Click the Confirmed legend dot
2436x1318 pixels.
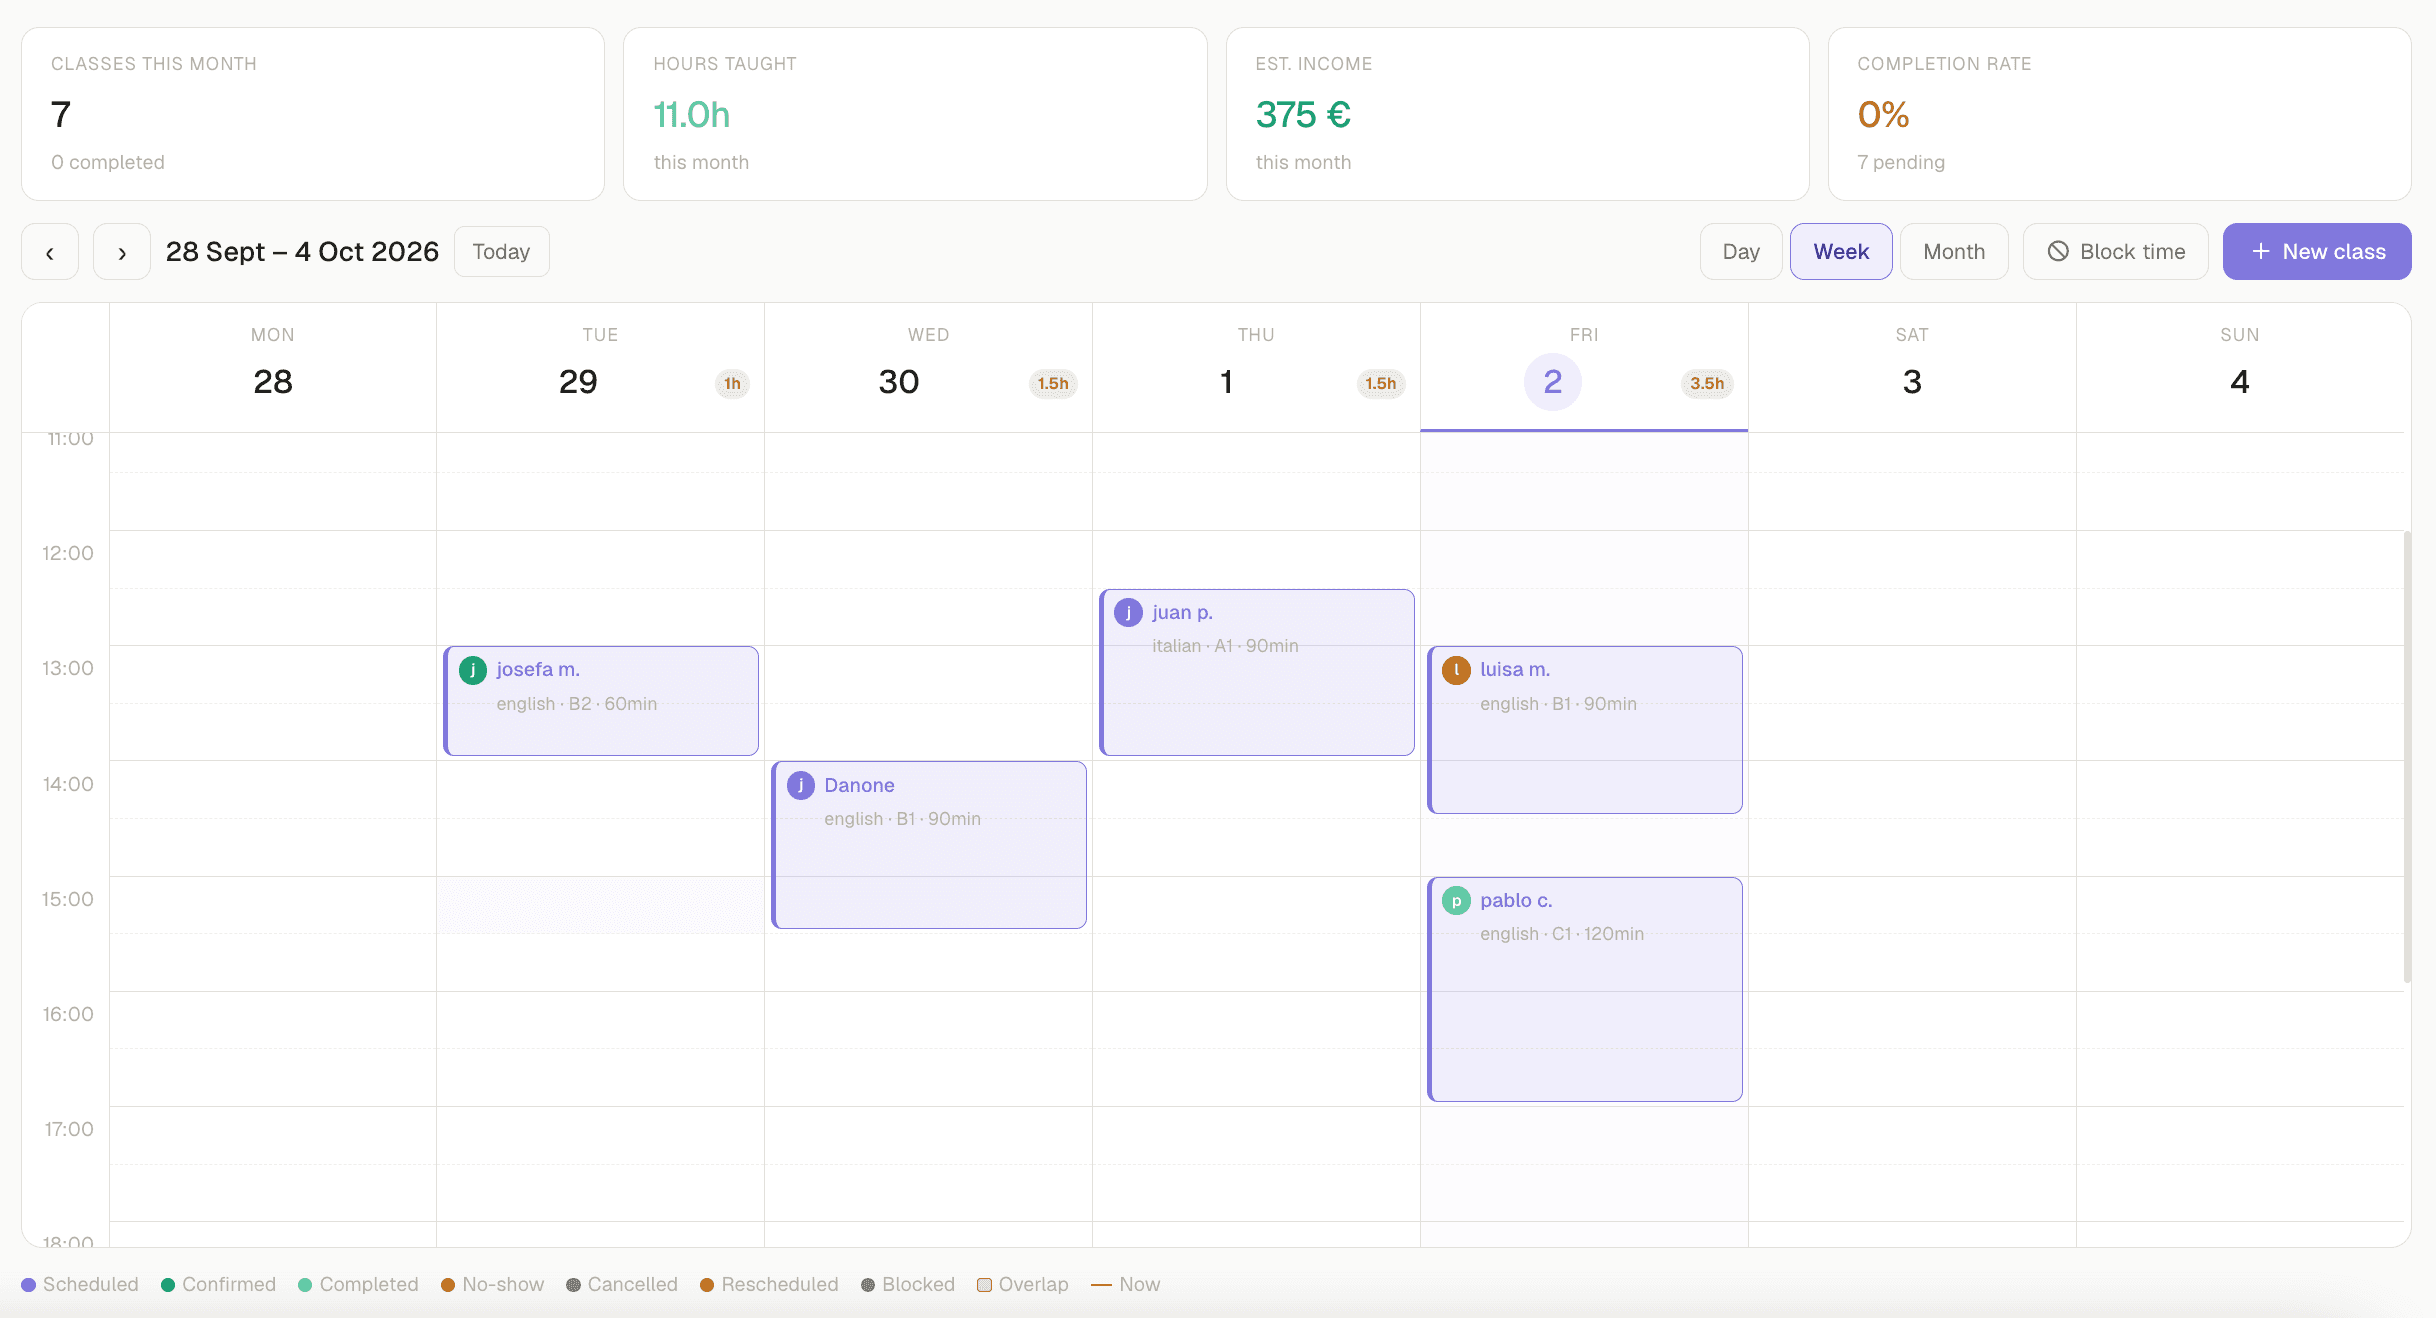168,1285
